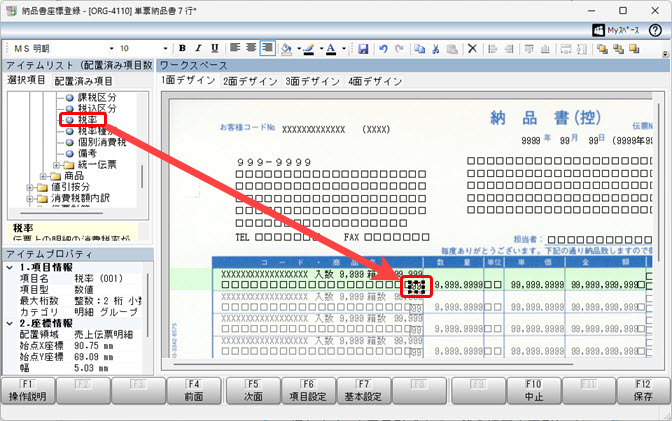The width and height of the screenshot is (672, 421).
Task: Align text to the right
Action: (267, 48)
